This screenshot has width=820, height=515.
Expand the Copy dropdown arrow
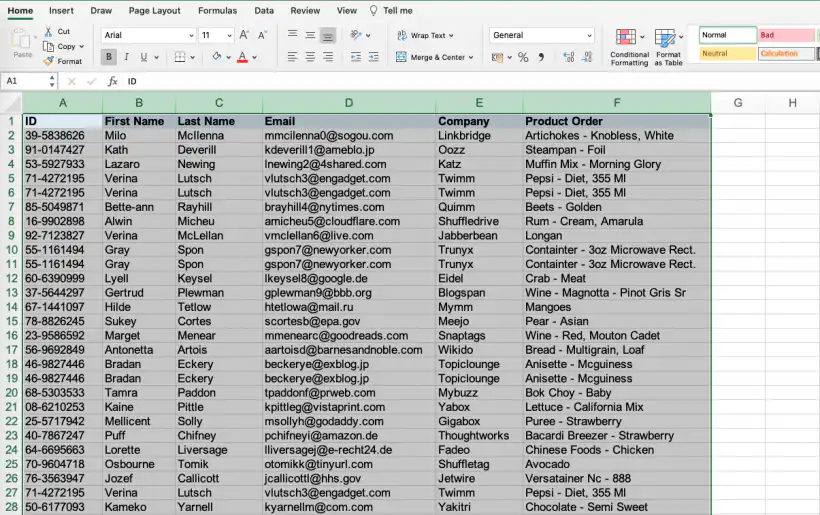click(82, 47)
